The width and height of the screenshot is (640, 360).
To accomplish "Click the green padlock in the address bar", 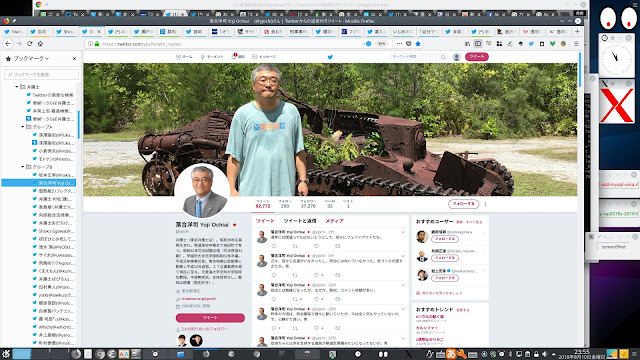I will pyautogui.click(x=97, y=44).
